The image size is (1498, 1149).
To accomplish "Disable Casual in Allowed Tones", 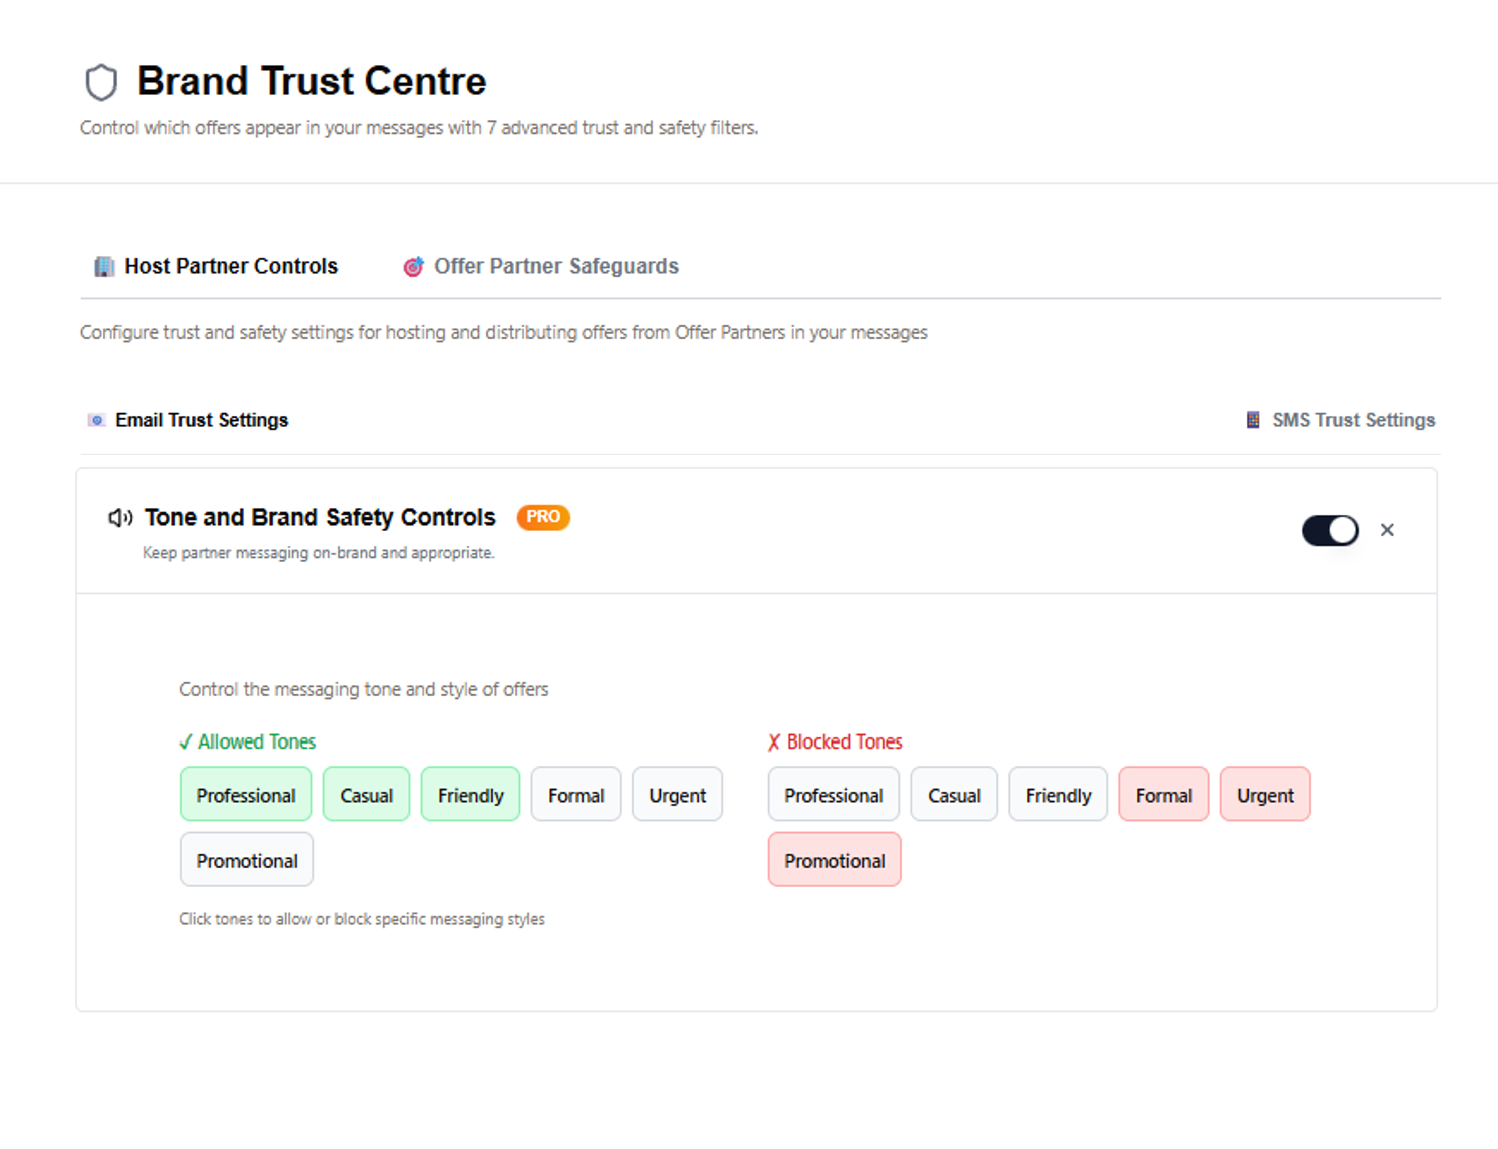I will point(366,795).
